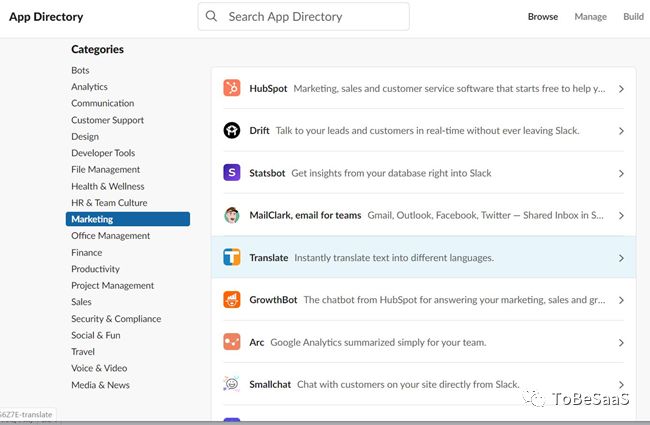Image resolution: width=650 pixels, height=425 pixels.
Task: Click 'Talk to your leads' description
Action: 427,131
